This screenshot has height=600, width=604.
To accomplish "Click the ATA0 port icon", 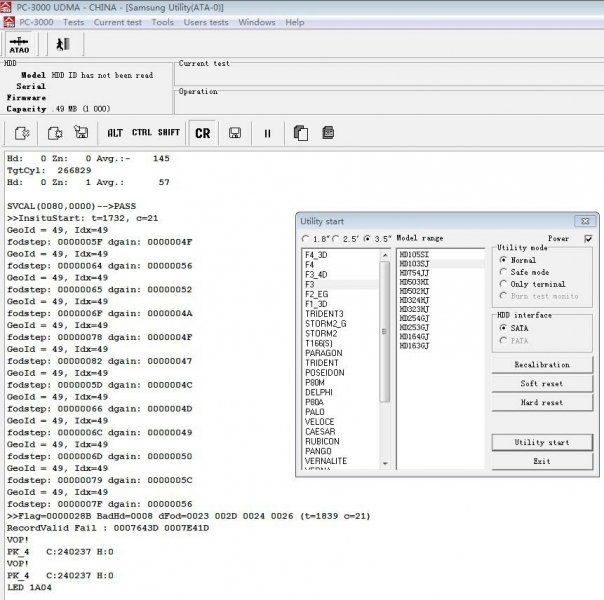I will pyautogui.click(x=19, y=44).
